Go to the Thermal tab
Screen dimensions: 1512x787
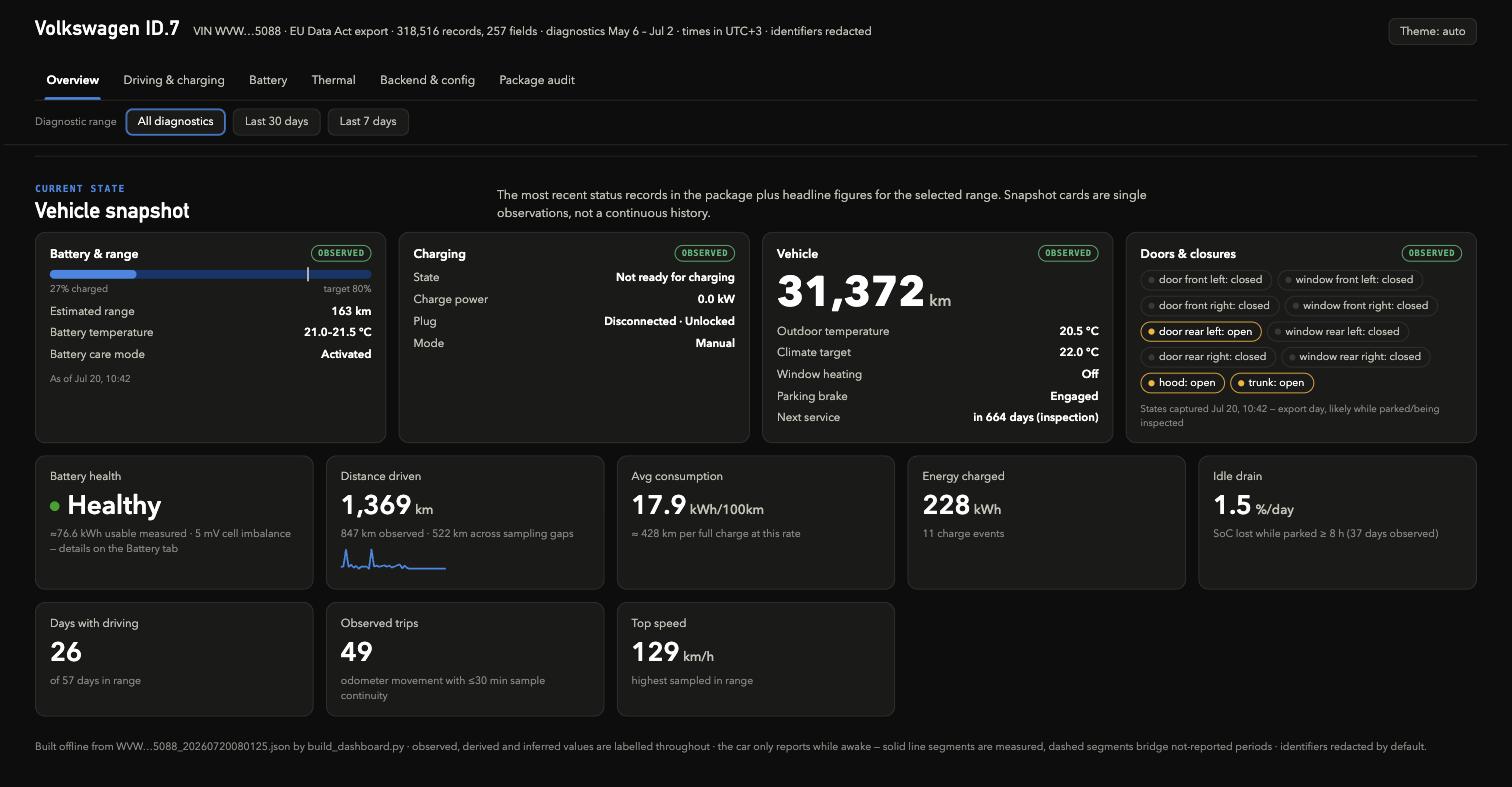click(333, 80)
